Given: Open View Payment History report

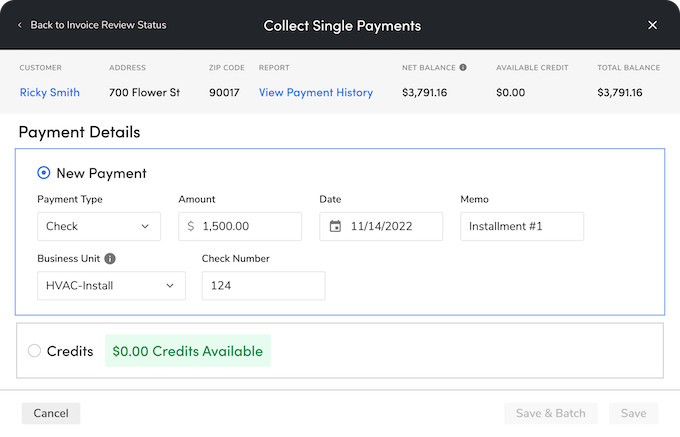Looking at the screenshot, I should tap(316, 93).
